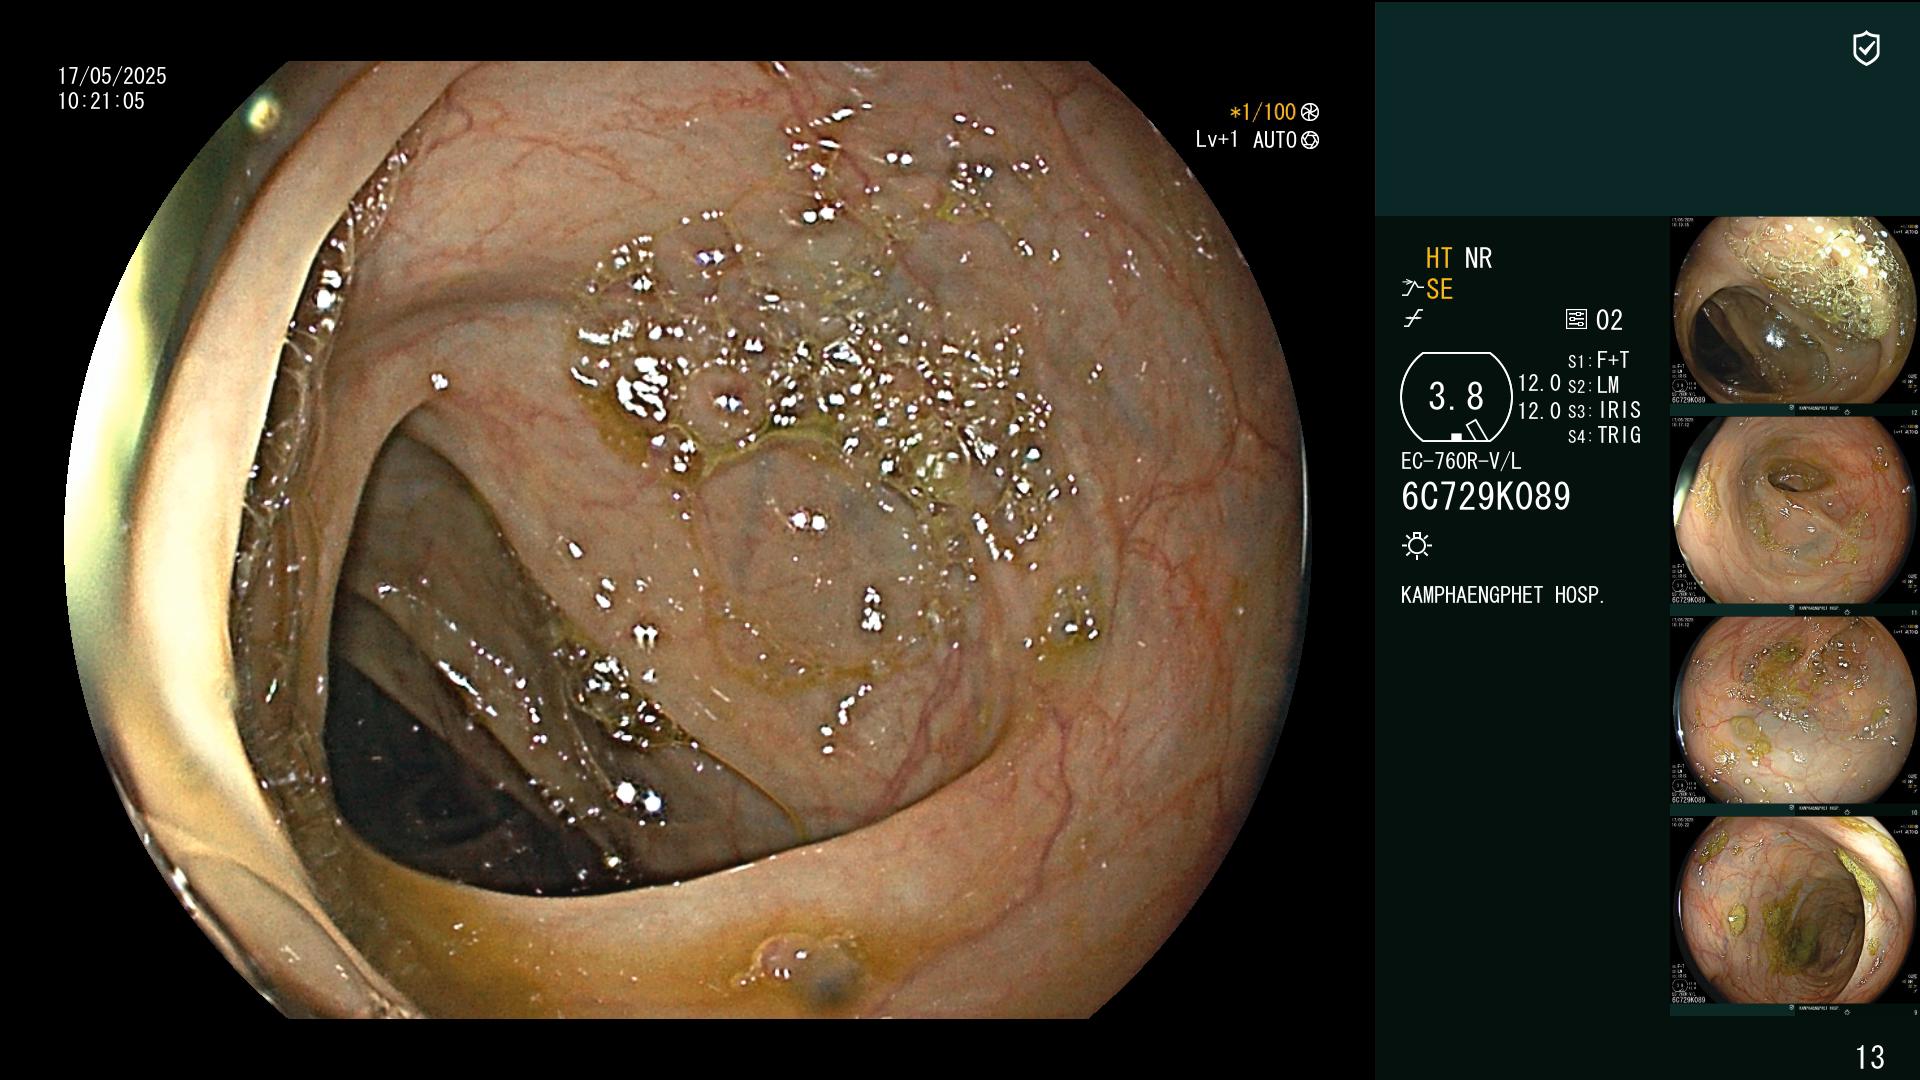The image size is (1920, 1080).
Task: Open the fourth thumbnail at the bottom
Action: [x=1795, y=911]
